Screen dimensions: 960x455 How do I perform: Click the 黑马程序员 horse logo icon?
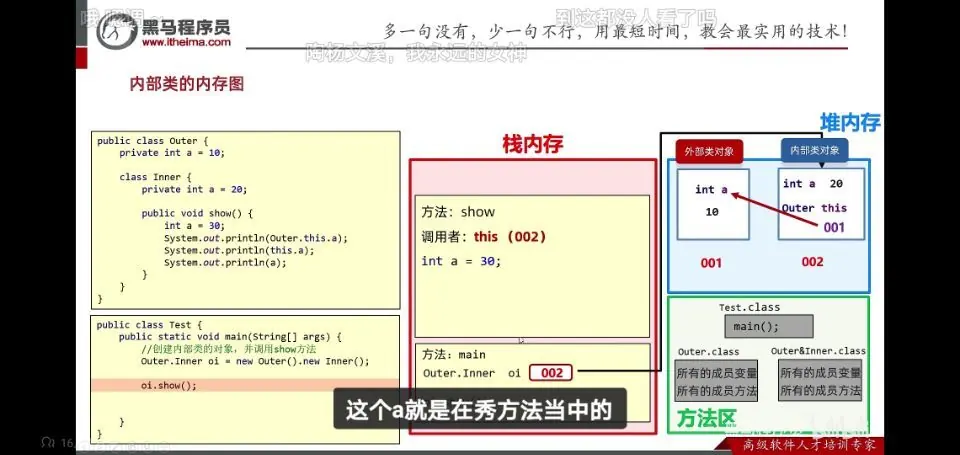click(x=116, y=31)
